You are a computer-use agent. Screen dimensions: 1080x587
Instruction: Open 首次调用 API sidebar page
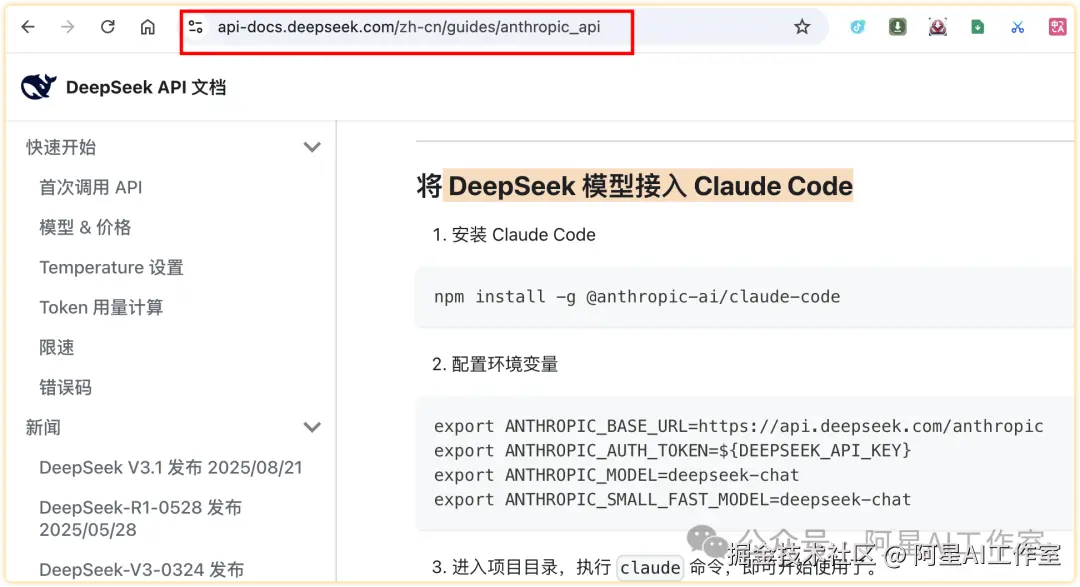coord(91,187)
